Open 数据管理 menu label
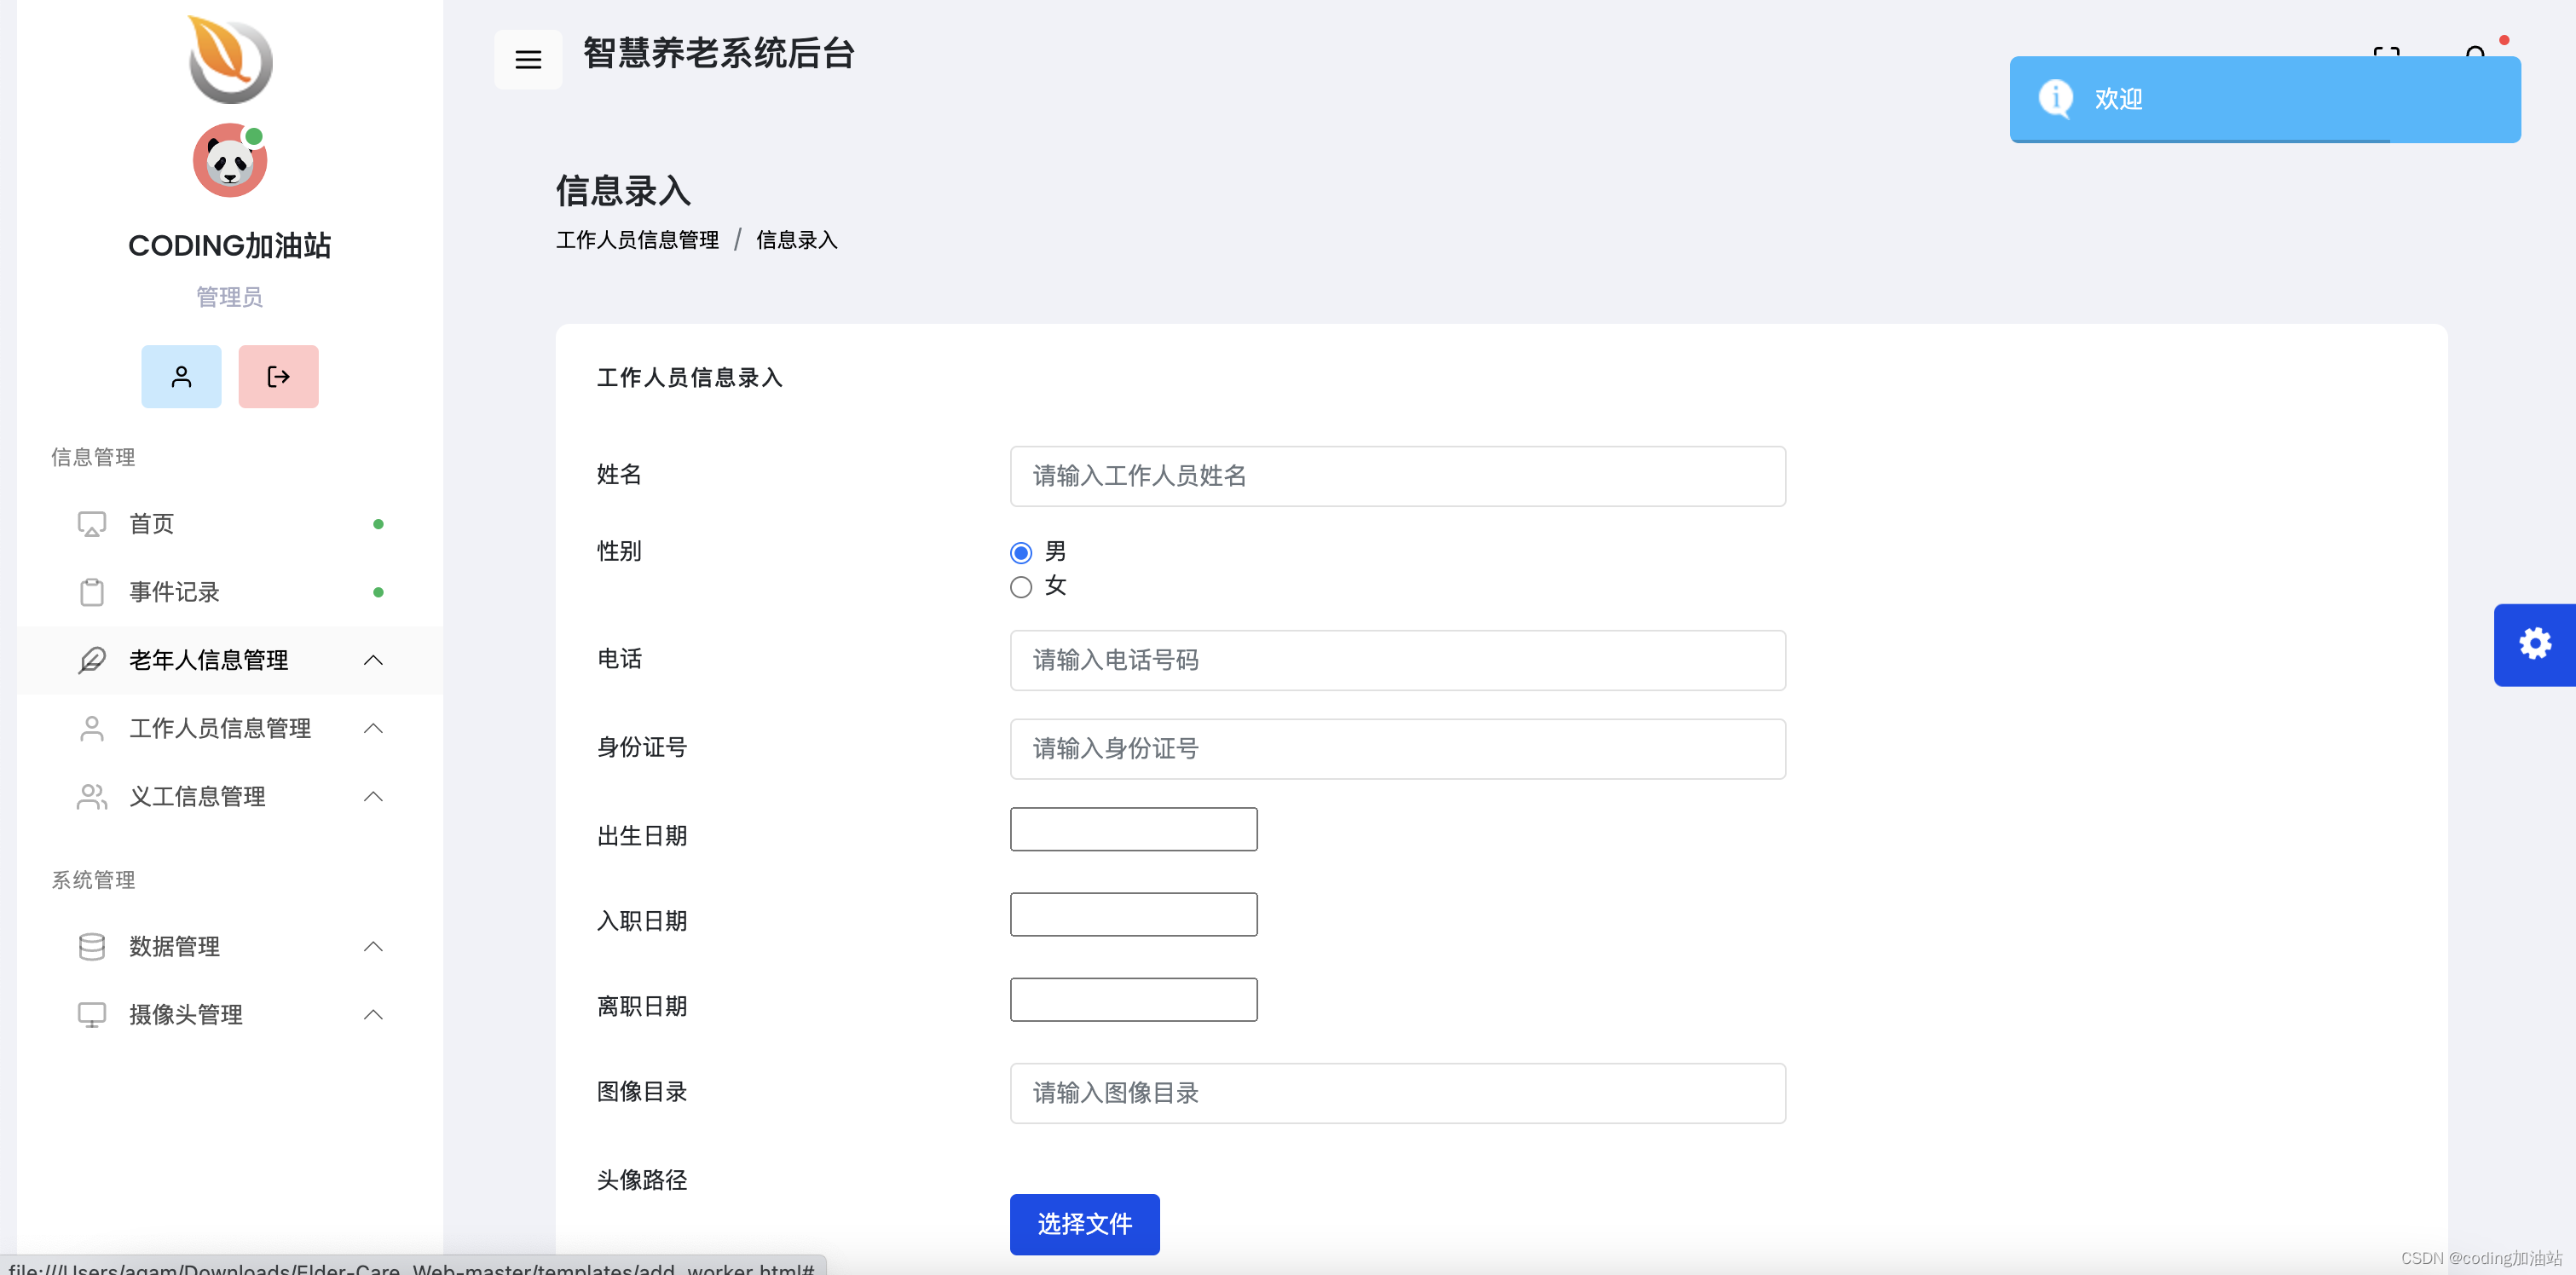The width and height of the screenshot is (2576, 1275). point(174,946)
